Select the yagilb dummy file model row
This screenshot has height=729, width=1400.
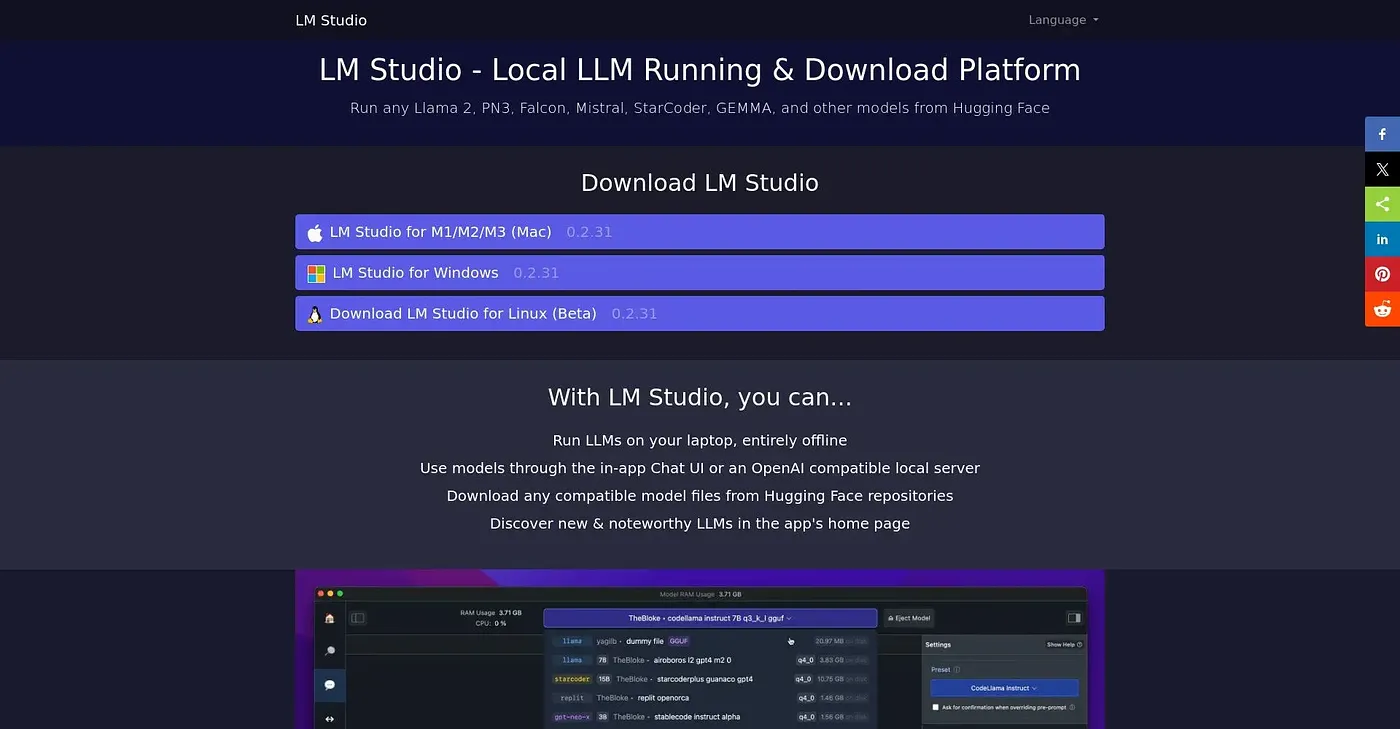point(710,641)
